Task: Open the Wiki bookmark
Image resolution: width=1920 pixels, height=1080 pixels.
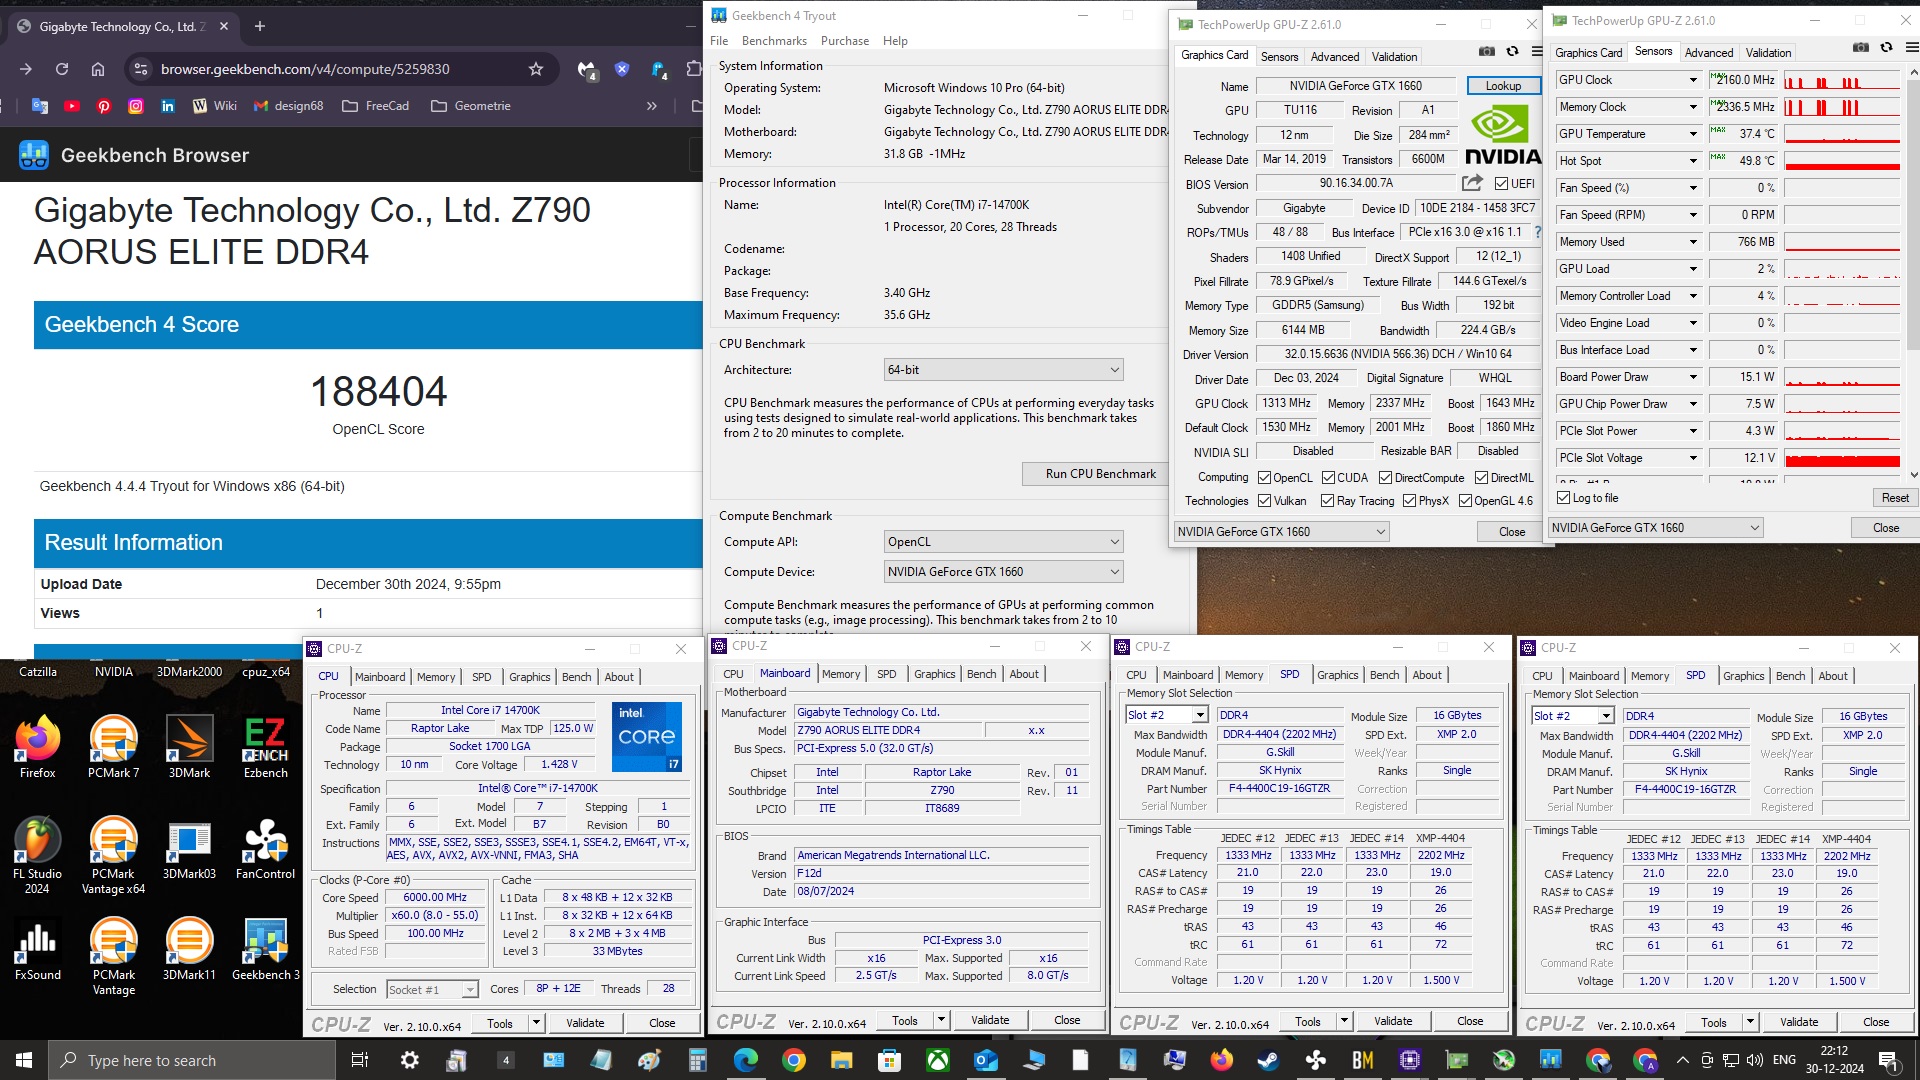Action: [x=214, y=106]
